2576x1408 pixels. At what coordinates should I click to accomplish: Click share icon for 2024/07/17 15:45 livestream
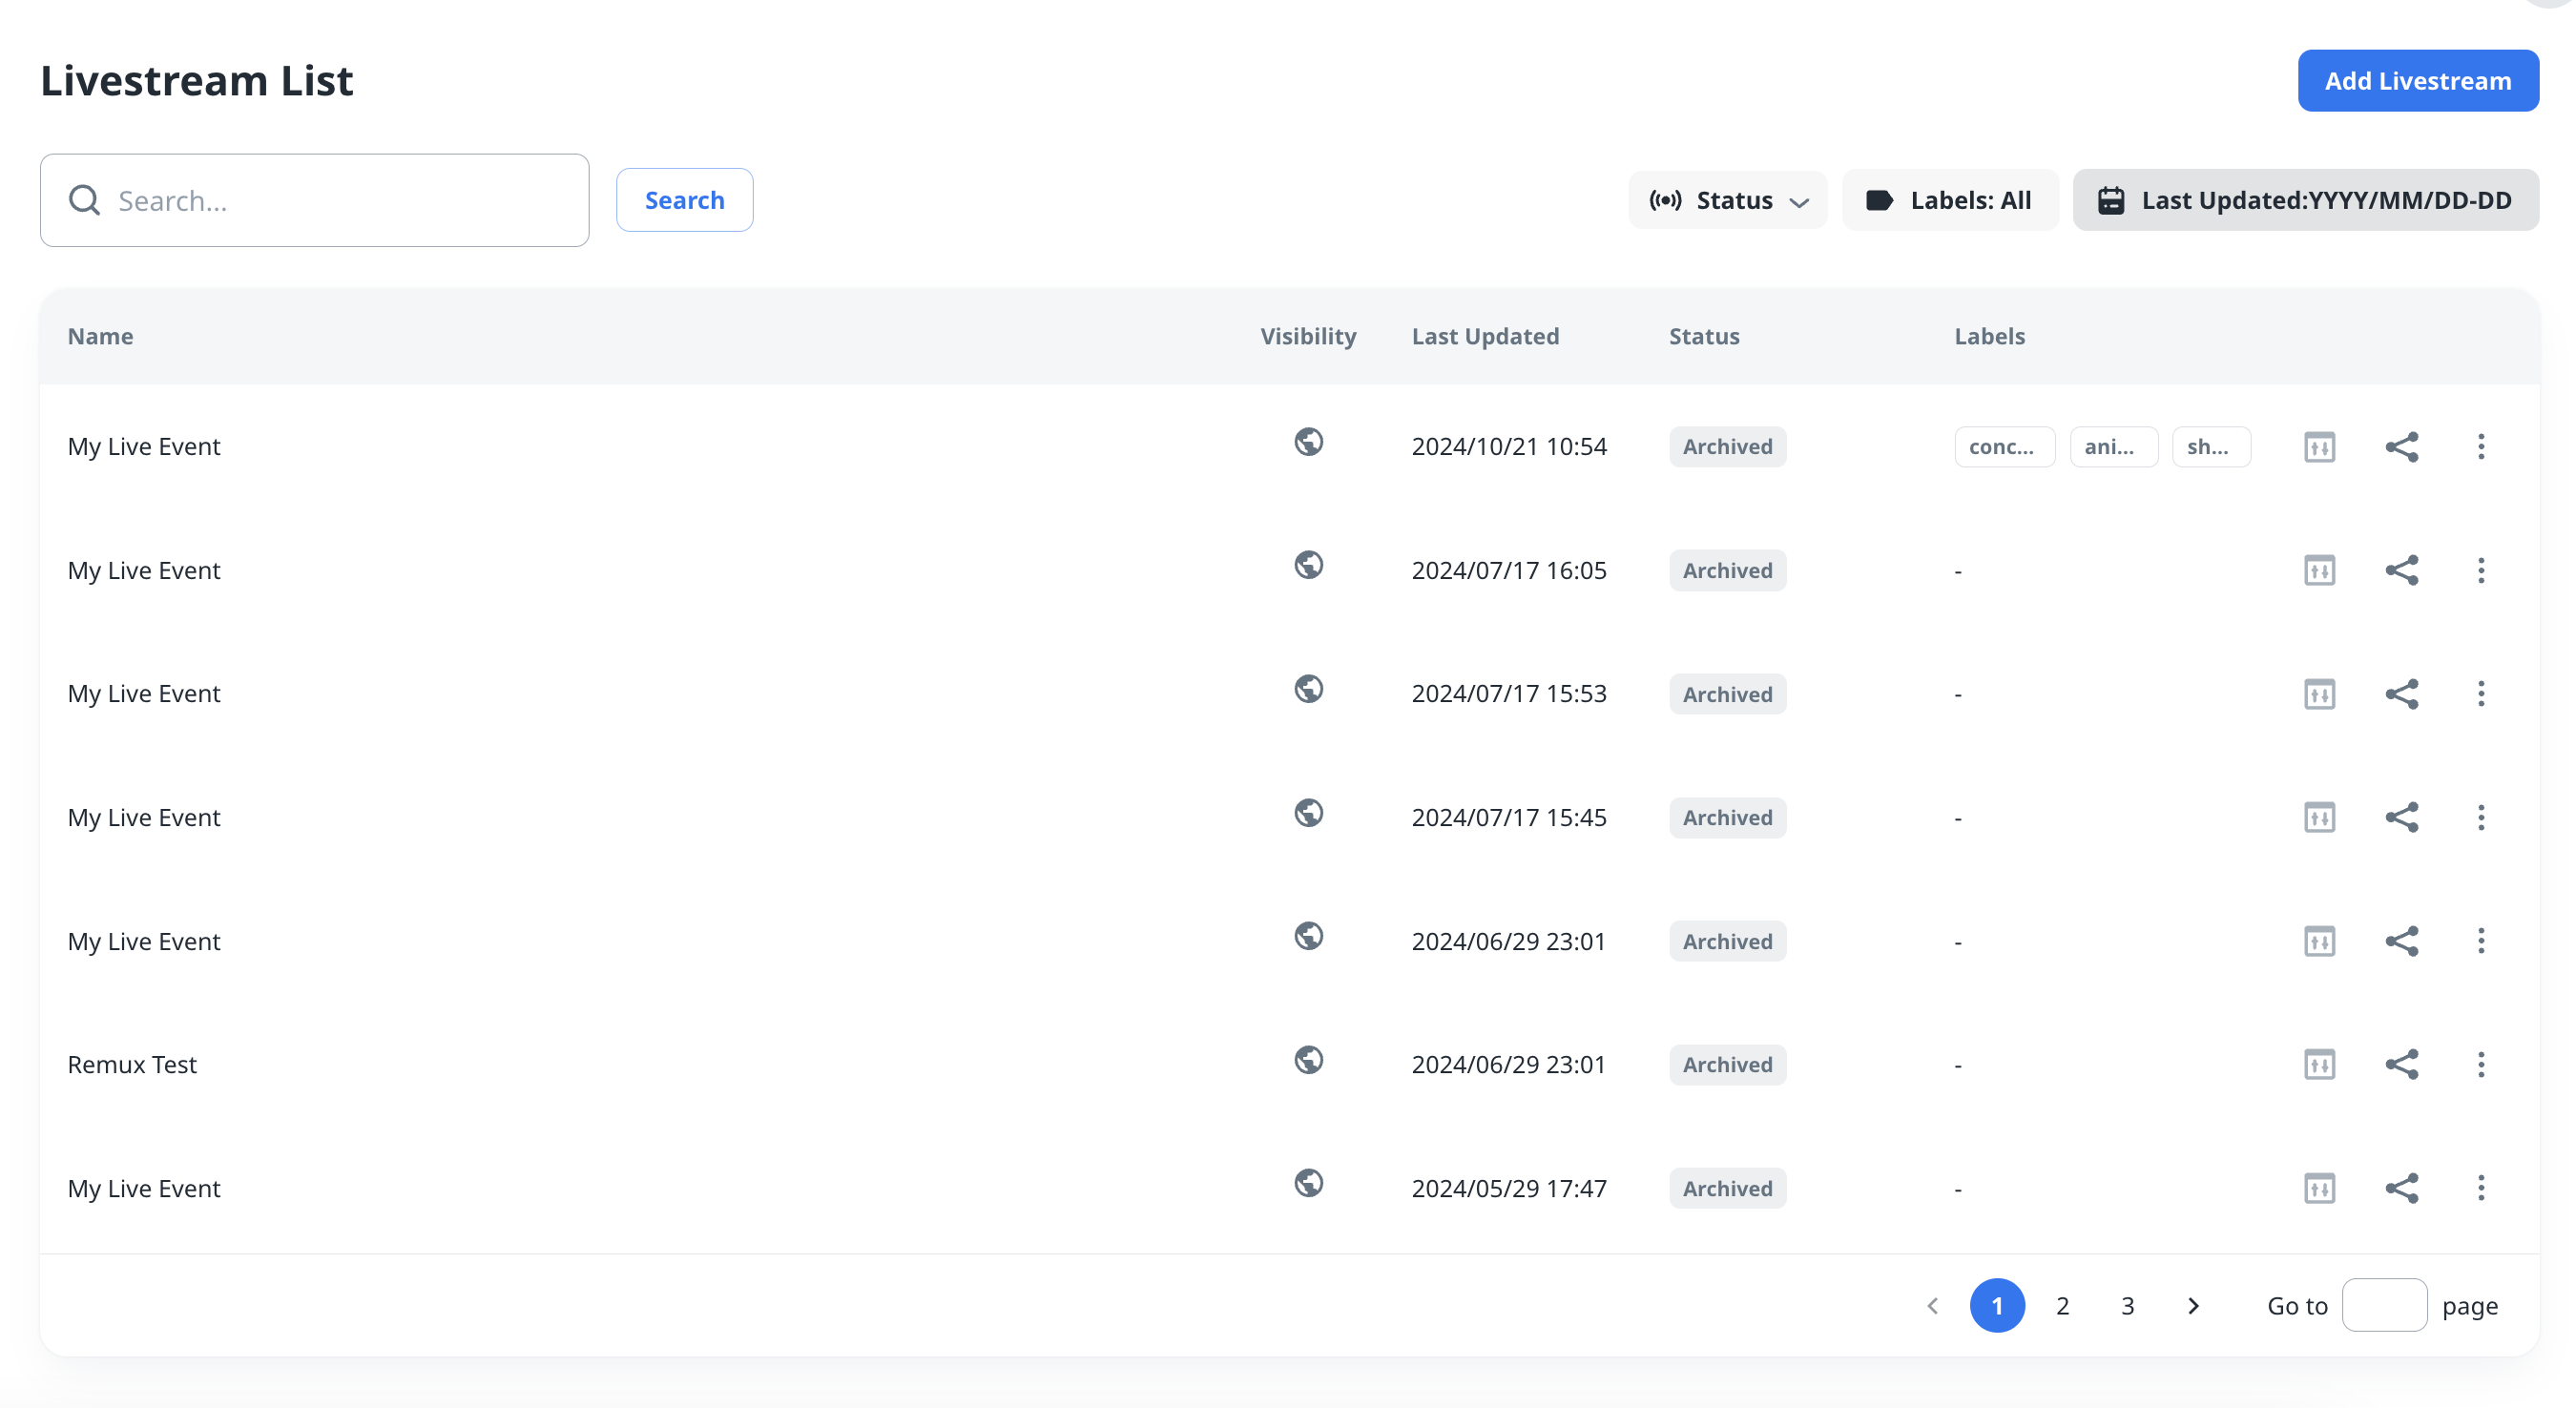coord(2401,817)
